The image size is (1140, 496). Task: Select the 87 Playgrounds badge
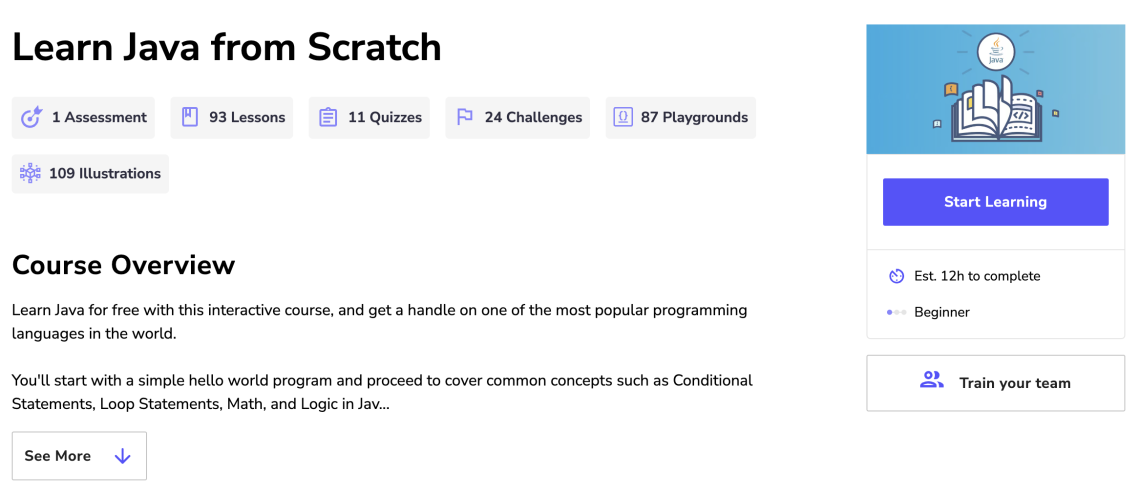[681, 117]
